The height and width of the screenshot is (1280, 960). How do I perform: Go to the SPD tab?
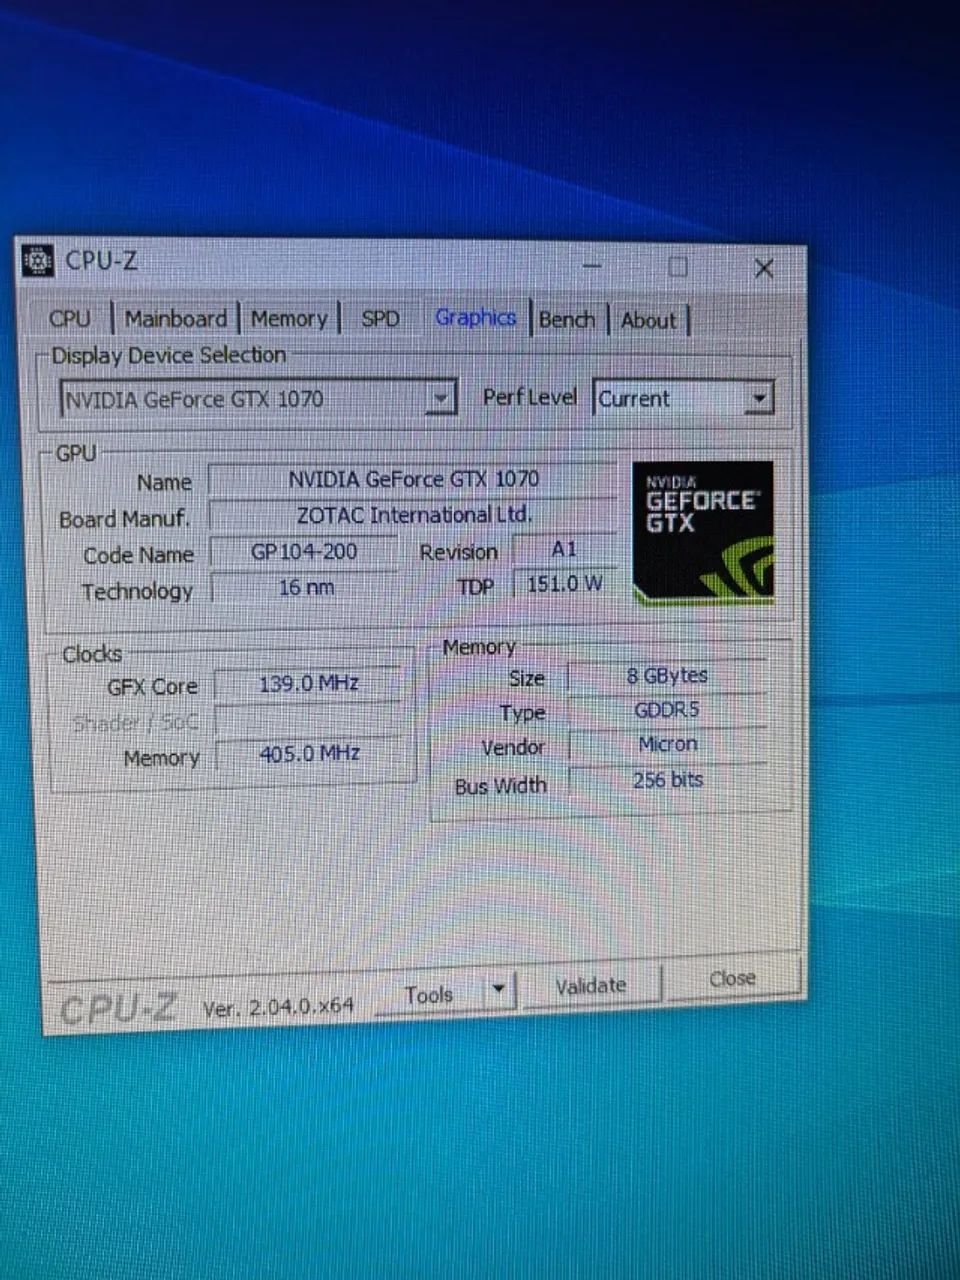[x=380, y=319]
